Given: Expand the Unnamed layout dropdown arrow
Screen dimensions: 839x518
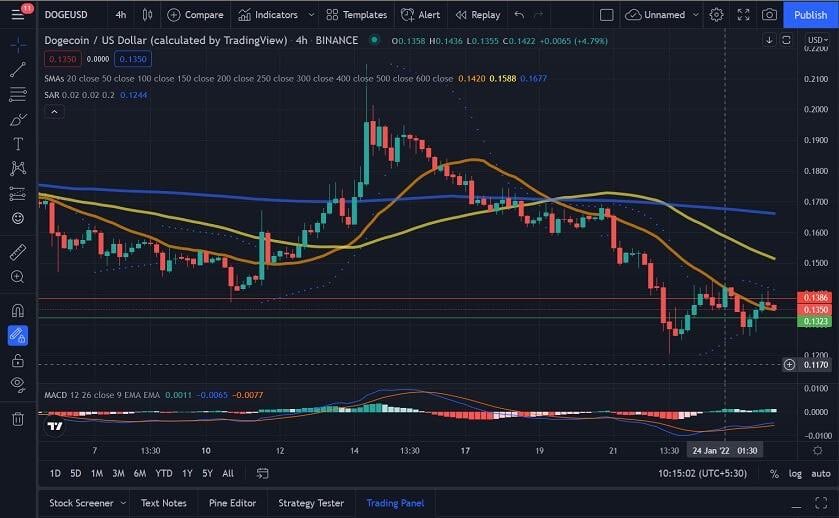Looking at the screenshot, I should click(x=696, y=14).
